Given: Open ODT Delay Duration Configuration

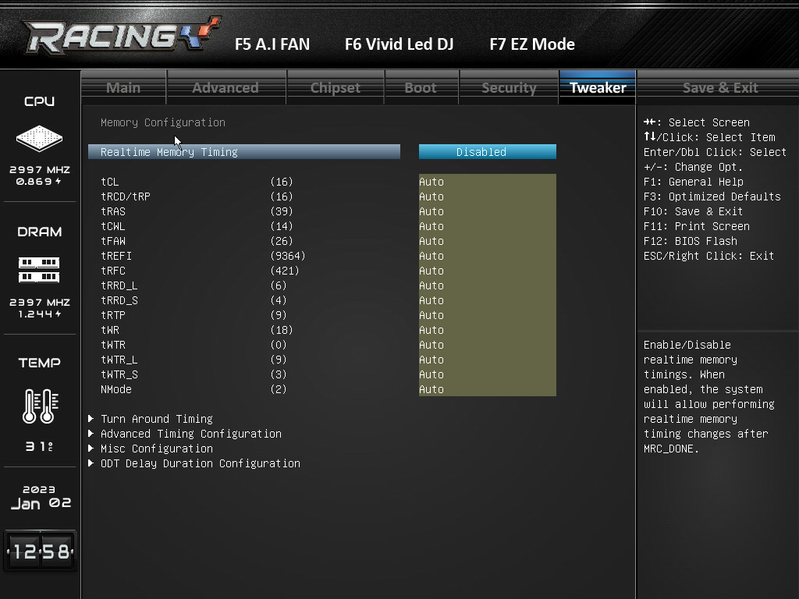Looking at the screenshot, I should pos(200,463).
